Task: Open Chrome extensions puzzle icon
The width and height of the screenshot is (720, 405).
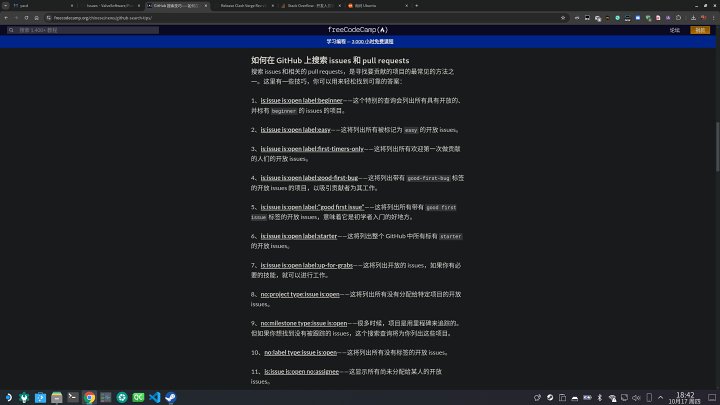Action: (678, 18)
